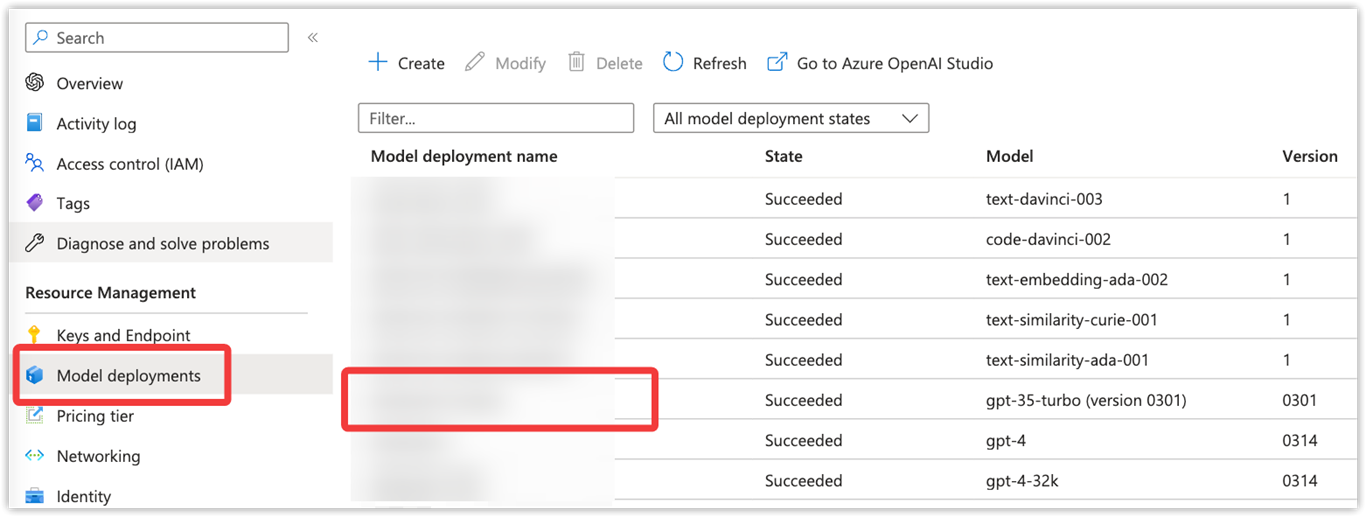
Task: Sort by Model deployment name column
Action: click(x=464, y=156)
